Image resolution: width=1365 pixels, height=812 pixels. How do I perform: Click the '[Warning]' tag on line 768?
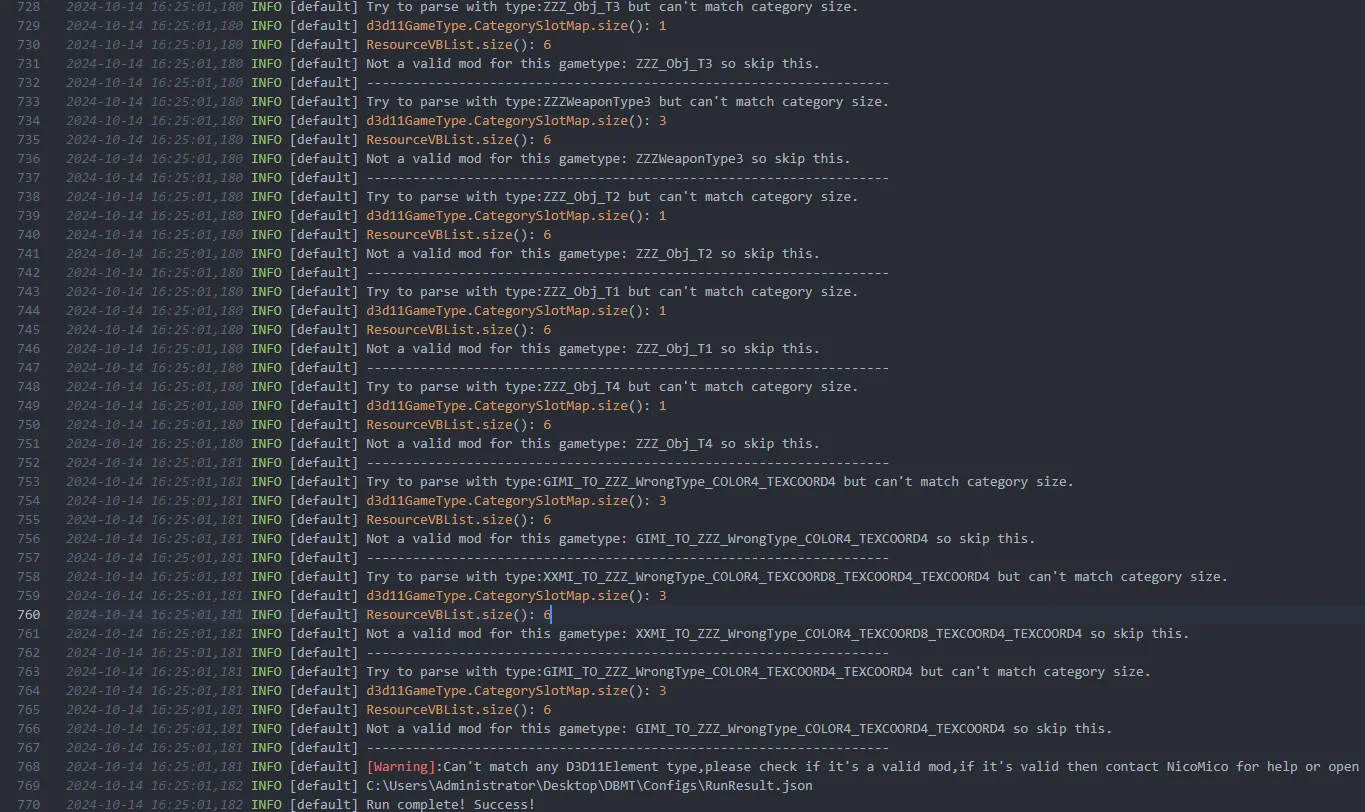[x=401, y=767]
